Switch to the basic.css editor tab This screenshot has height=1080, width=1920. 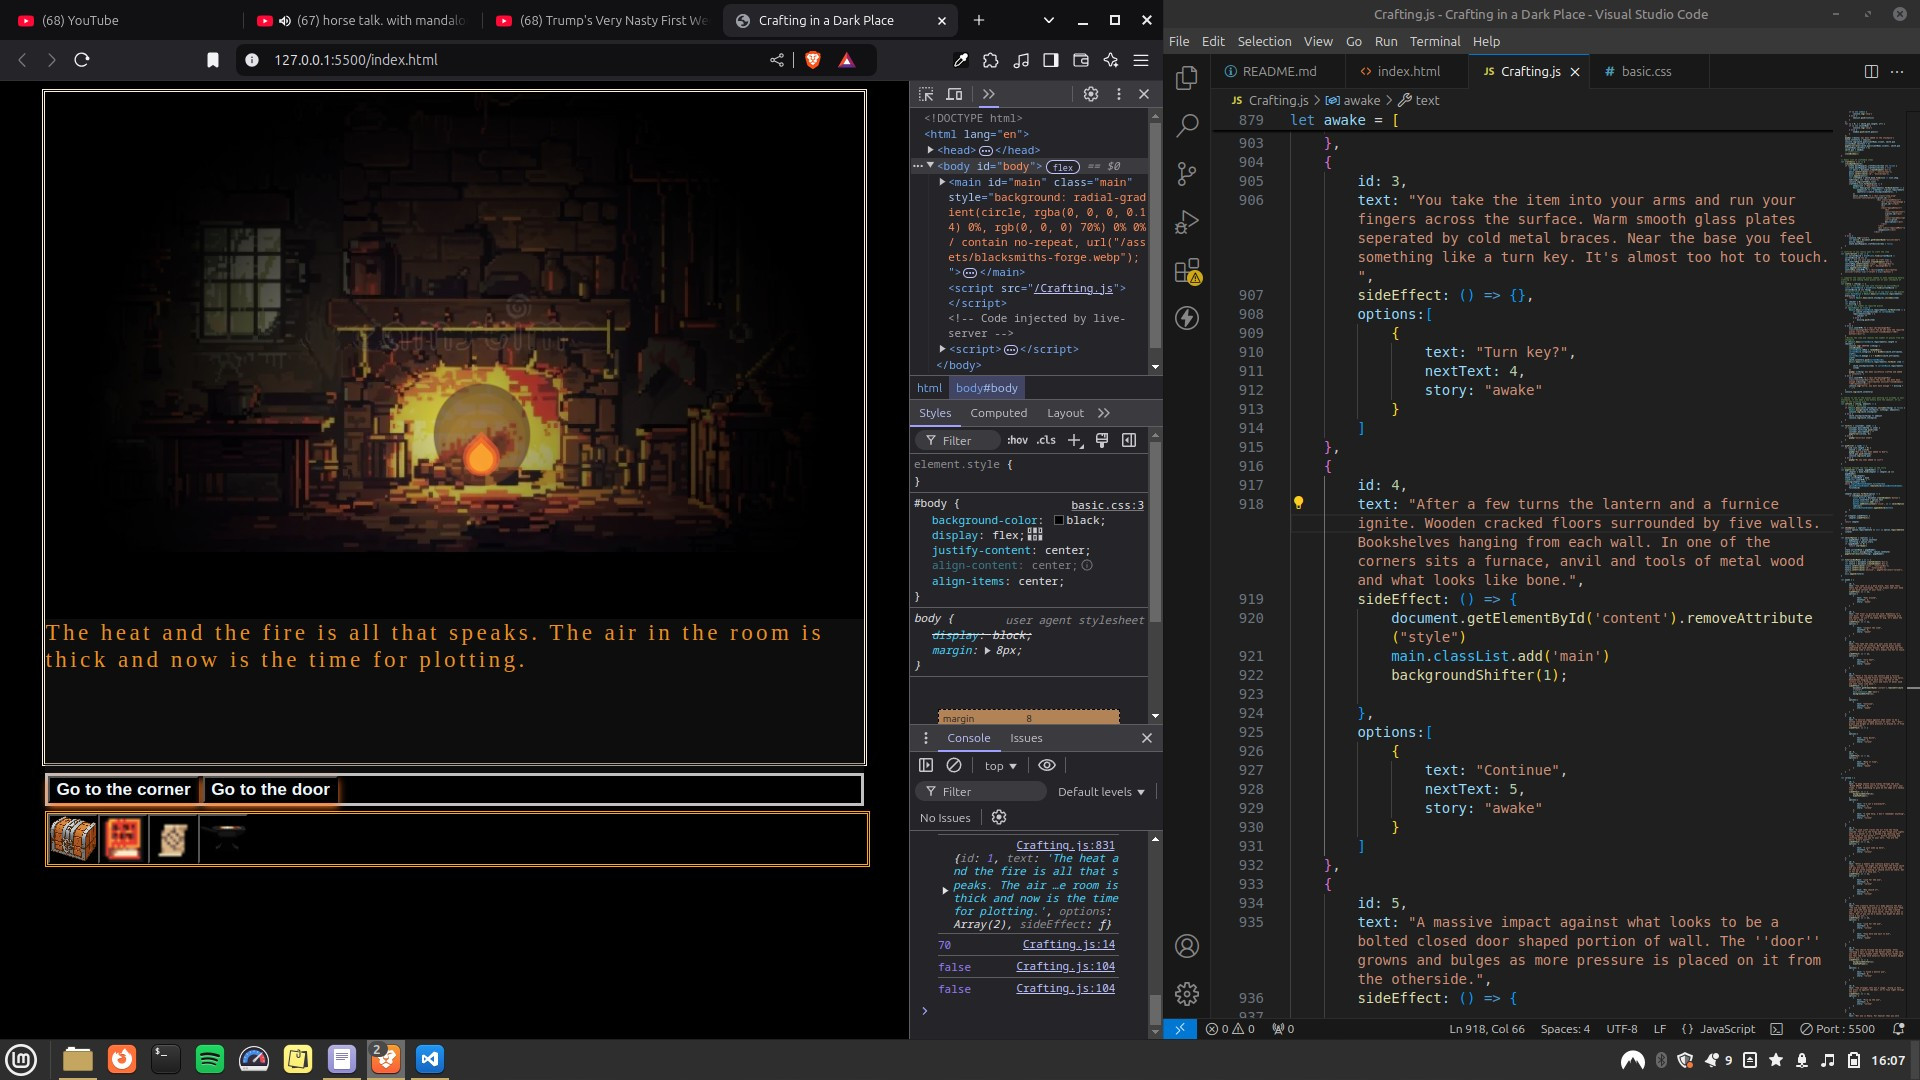[x=1646, y=71]
